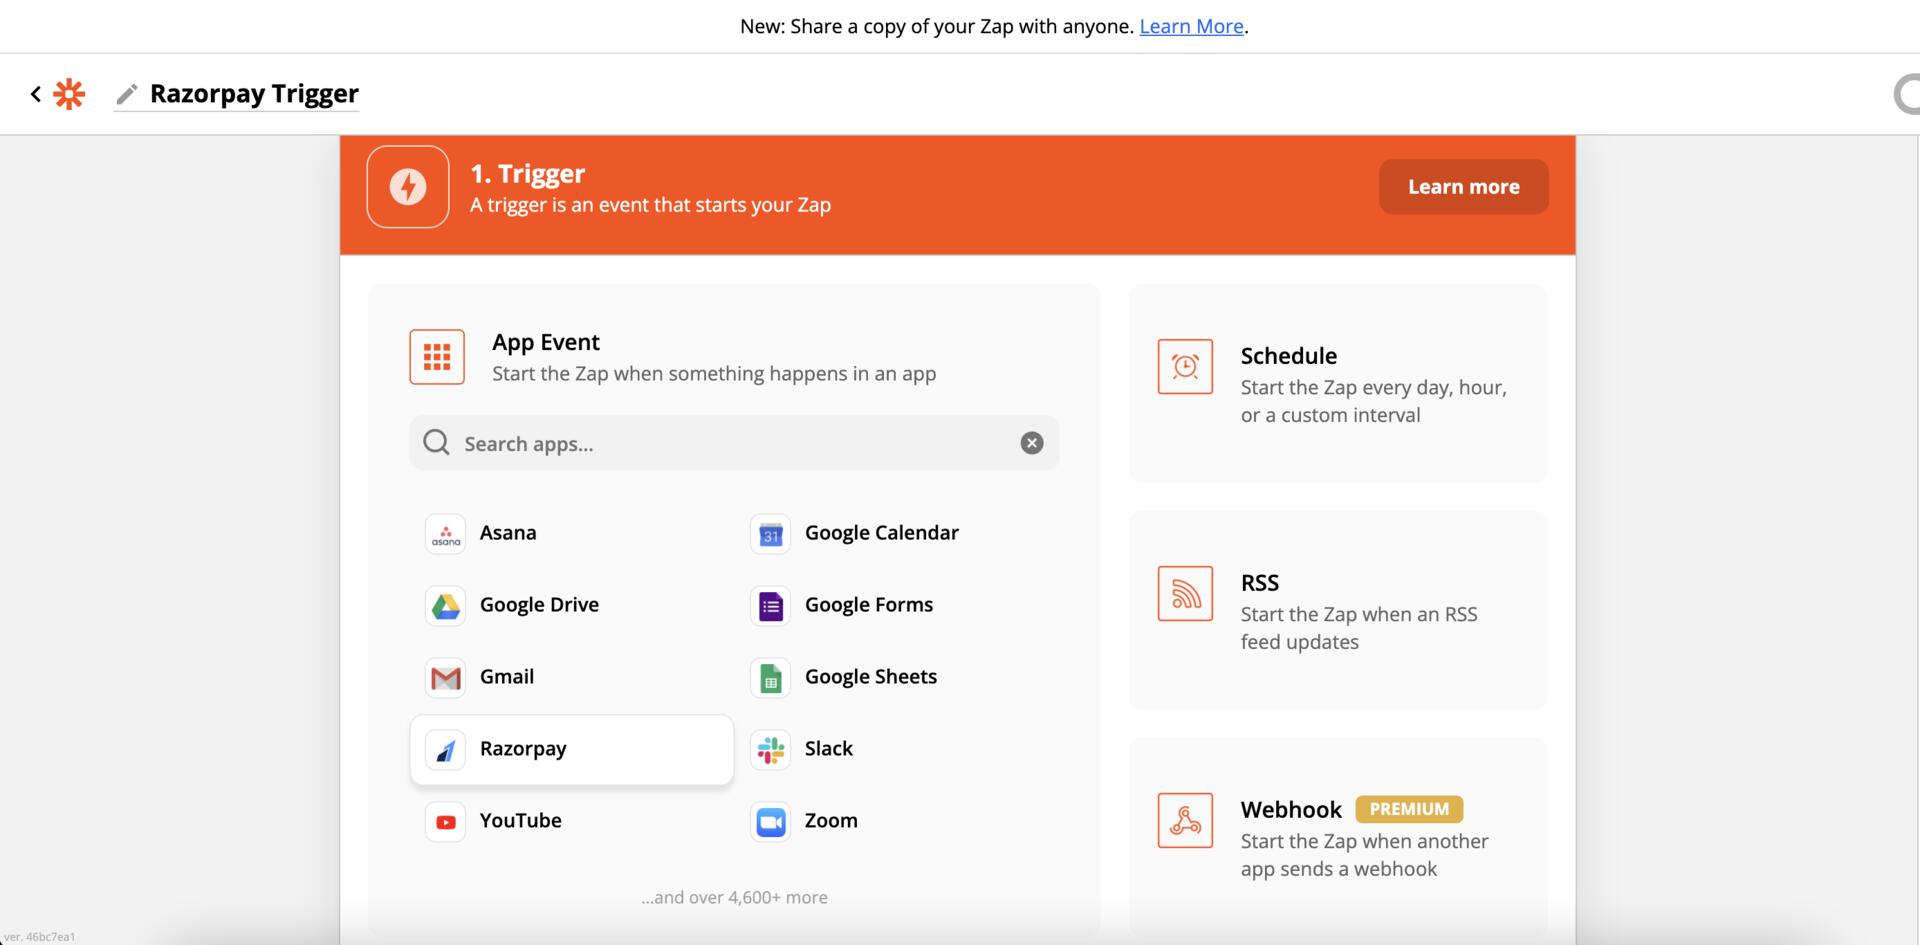1920x945 pixels.
Task: Click the orange 'Learn more' button
Action: tap(1463, 187)
